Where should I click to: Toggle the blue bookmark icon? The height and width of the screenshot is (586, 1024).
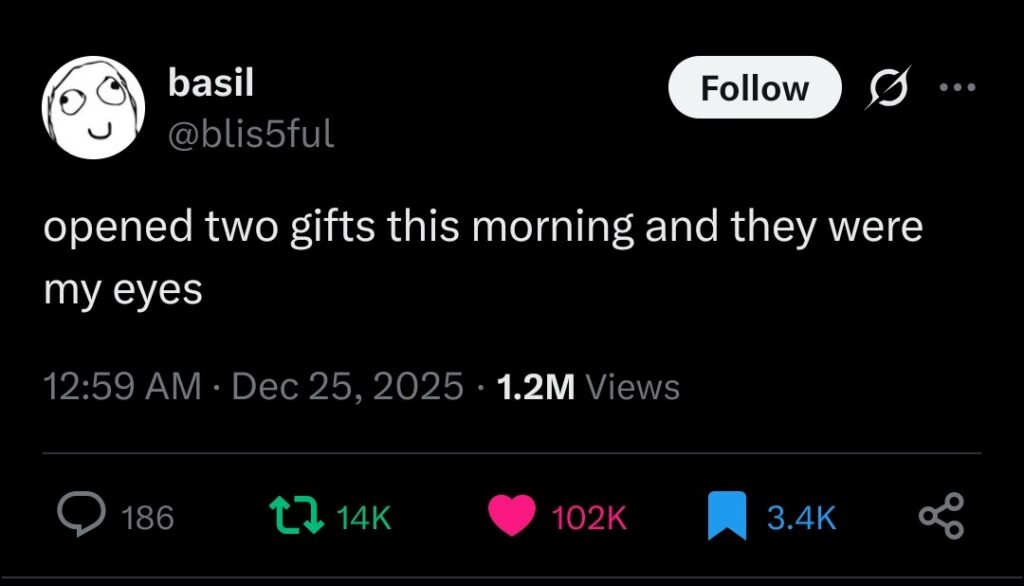[721, 516]
